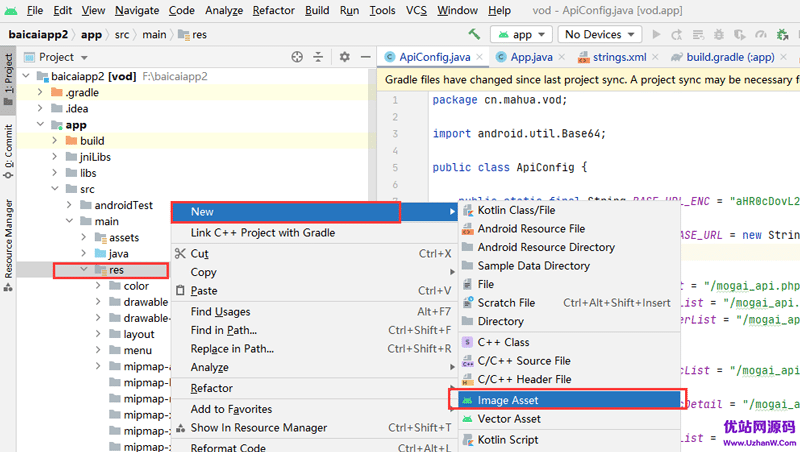Screen dimensions: 800x452
Task: Click Find Usages in context menu
Action: (x=314, y=312)
